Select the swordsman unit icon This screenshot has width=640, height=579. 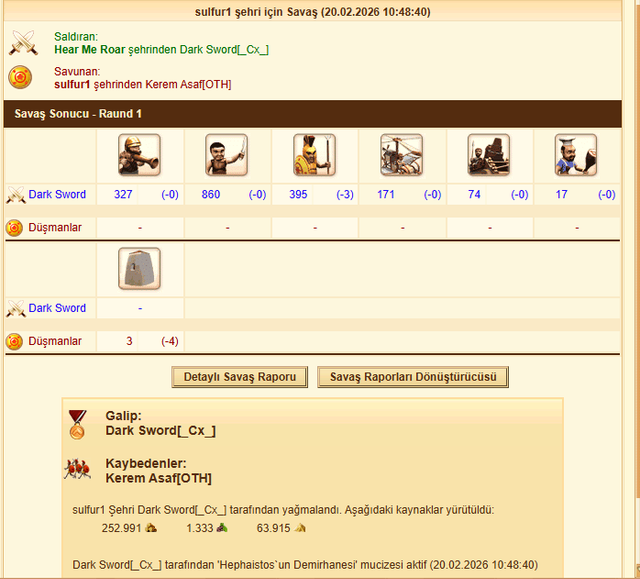coord(227,155)
